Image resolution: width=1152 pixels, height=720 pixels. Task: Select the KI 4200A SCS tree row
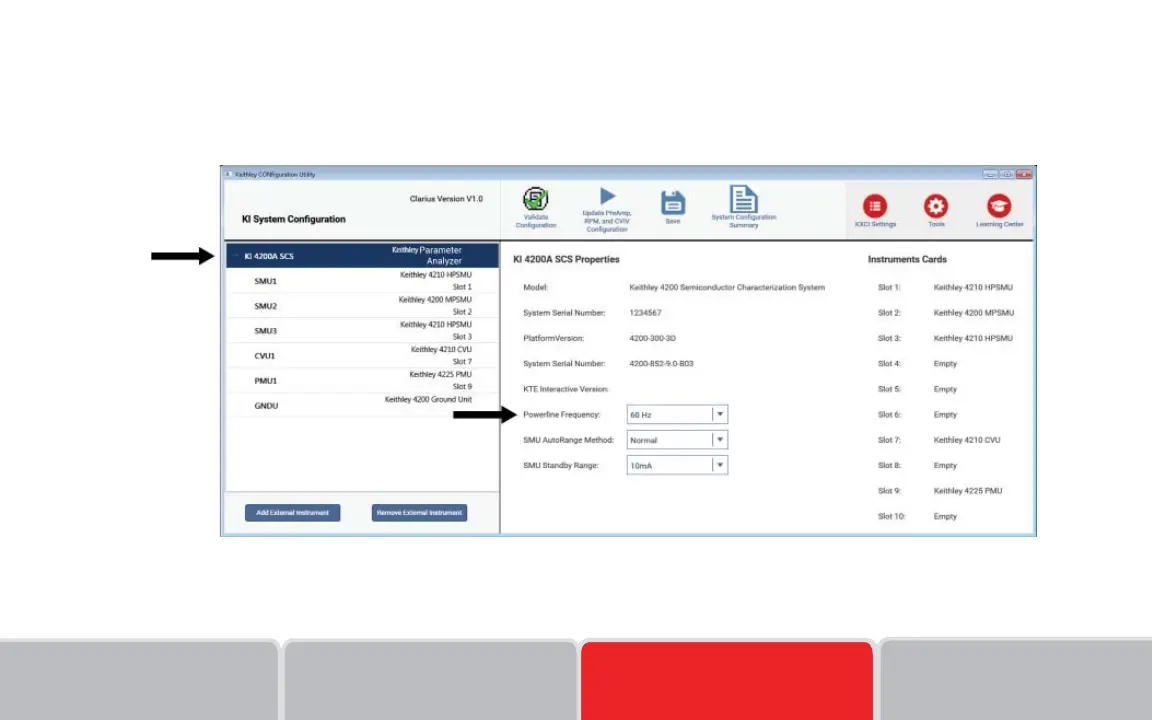[x=362, y=256]
